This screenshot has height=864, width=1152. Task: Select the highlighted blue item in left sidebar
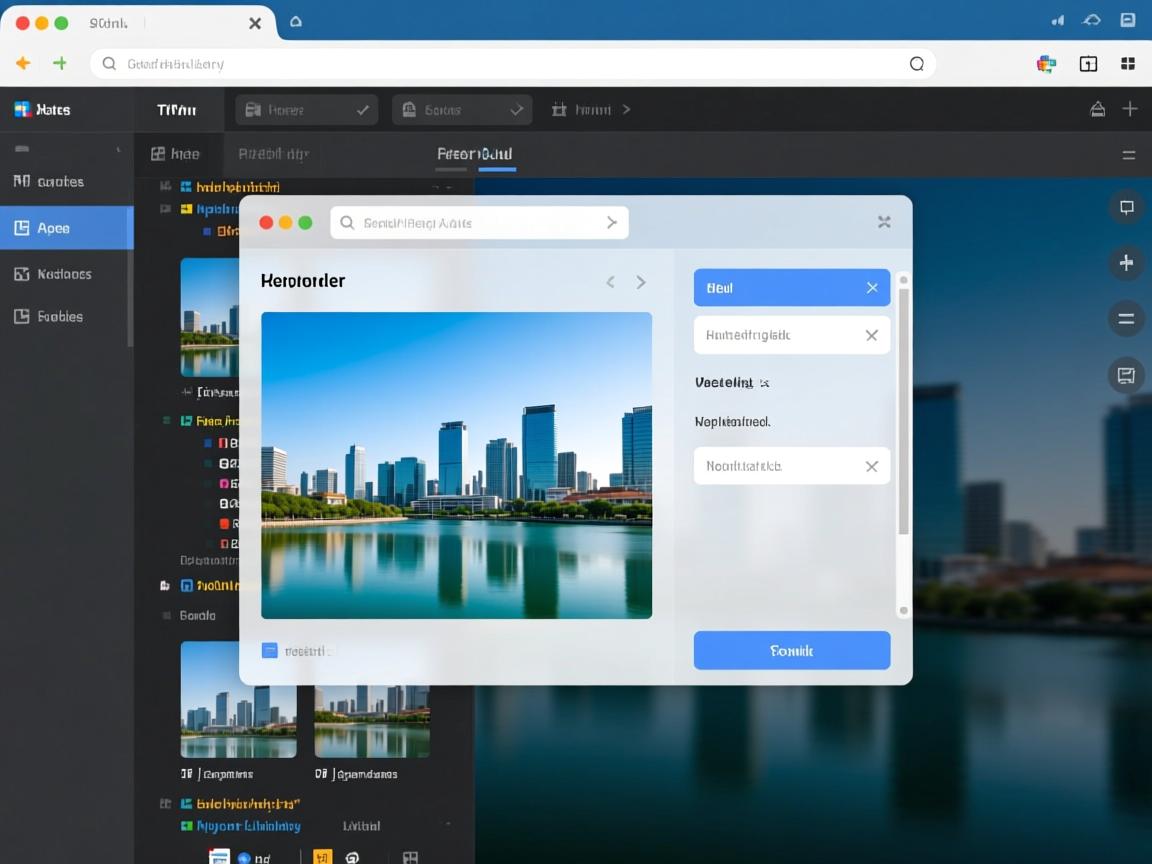[66, 228]
